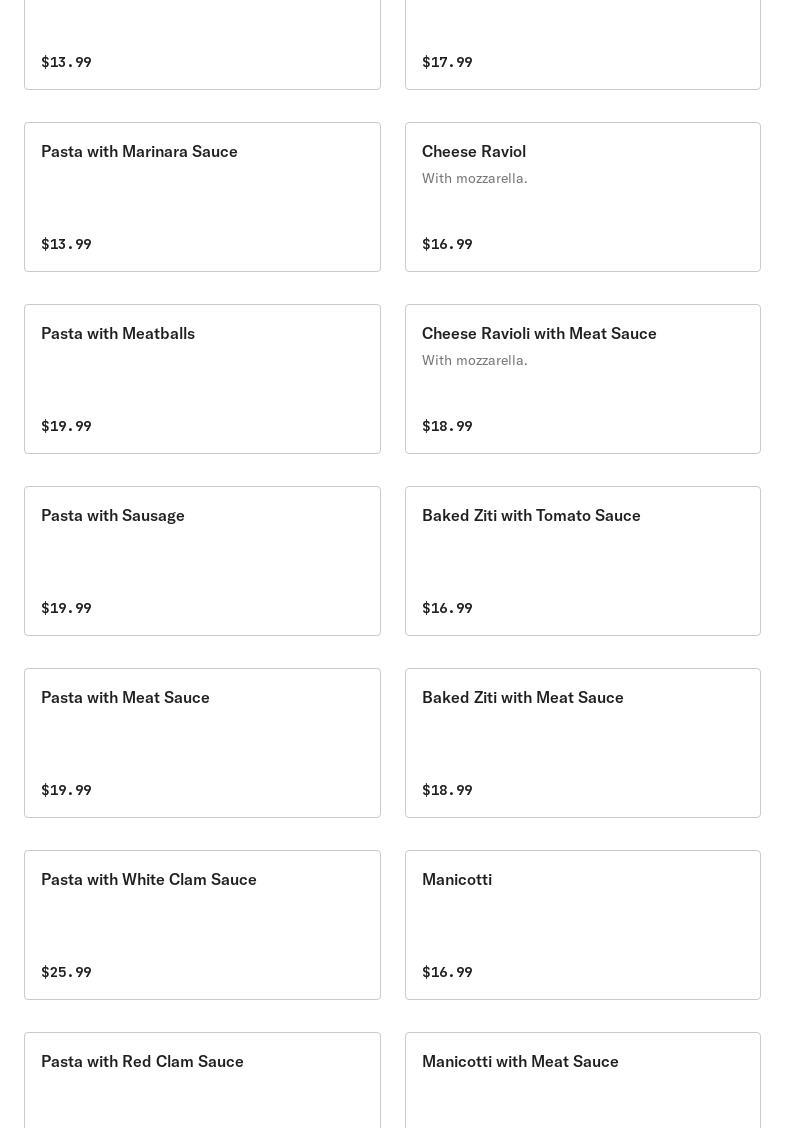Click 'With mozzarella.' under Cheese Raviol
785x1128 pixels.
pos(474,178)
